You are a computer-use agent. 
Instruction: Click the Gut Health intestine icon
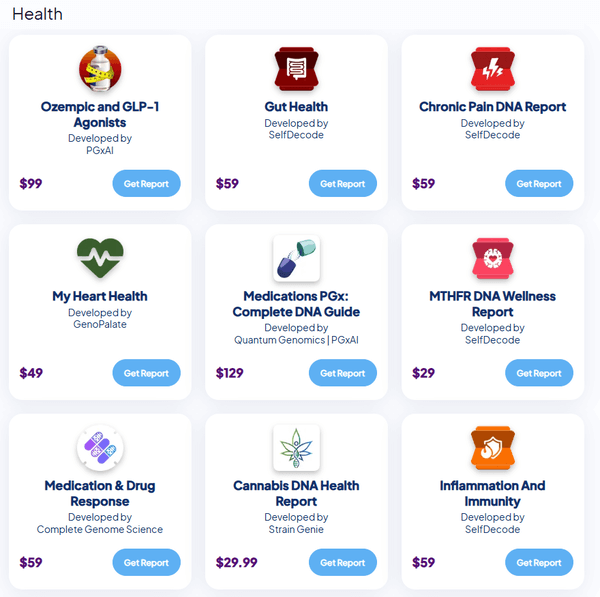pyautogui.click(x=296, y=69)
